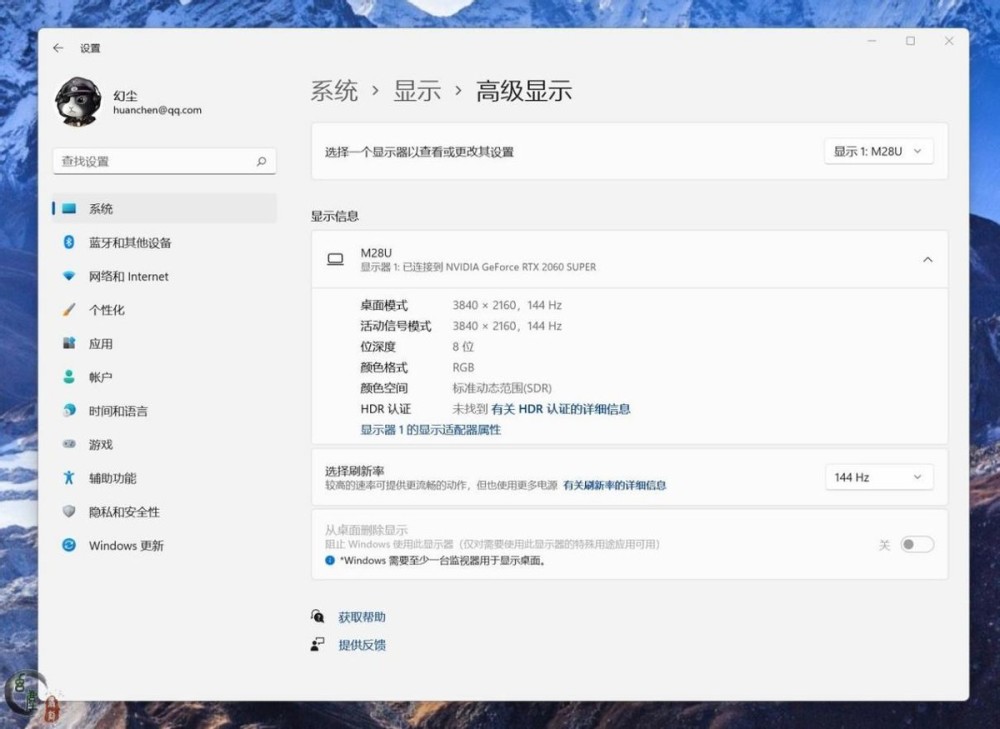This screenshot has width=1000, height=729.
Task: Open Windows 更新 page
Action: 126,546
